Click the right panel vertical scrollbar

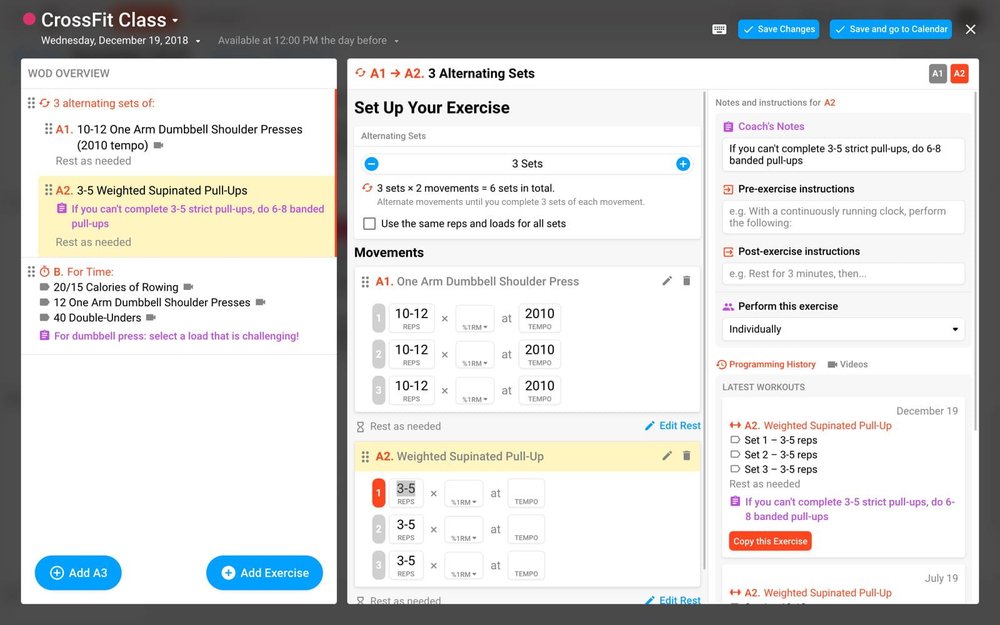coord(976,261)
